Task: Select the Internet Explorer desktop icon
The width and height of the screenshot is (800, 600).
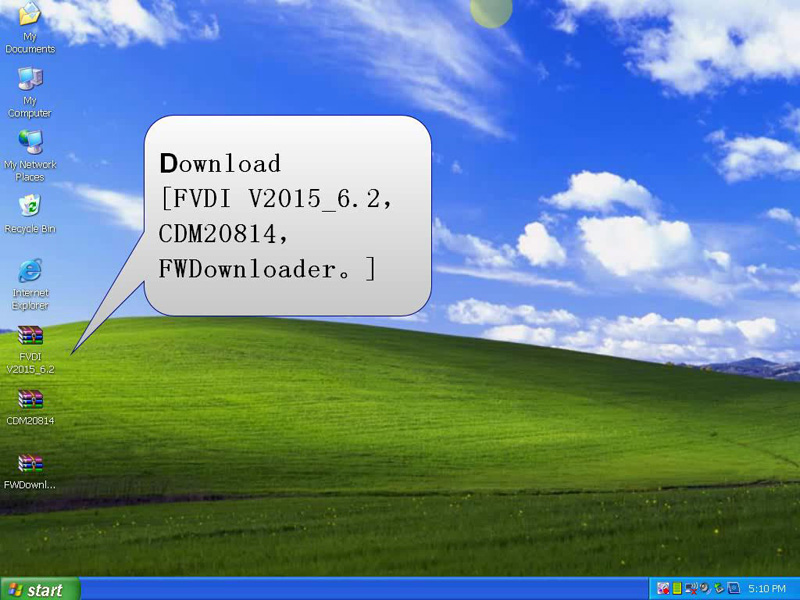Action: pyautogui.click(x=30, y=271)
